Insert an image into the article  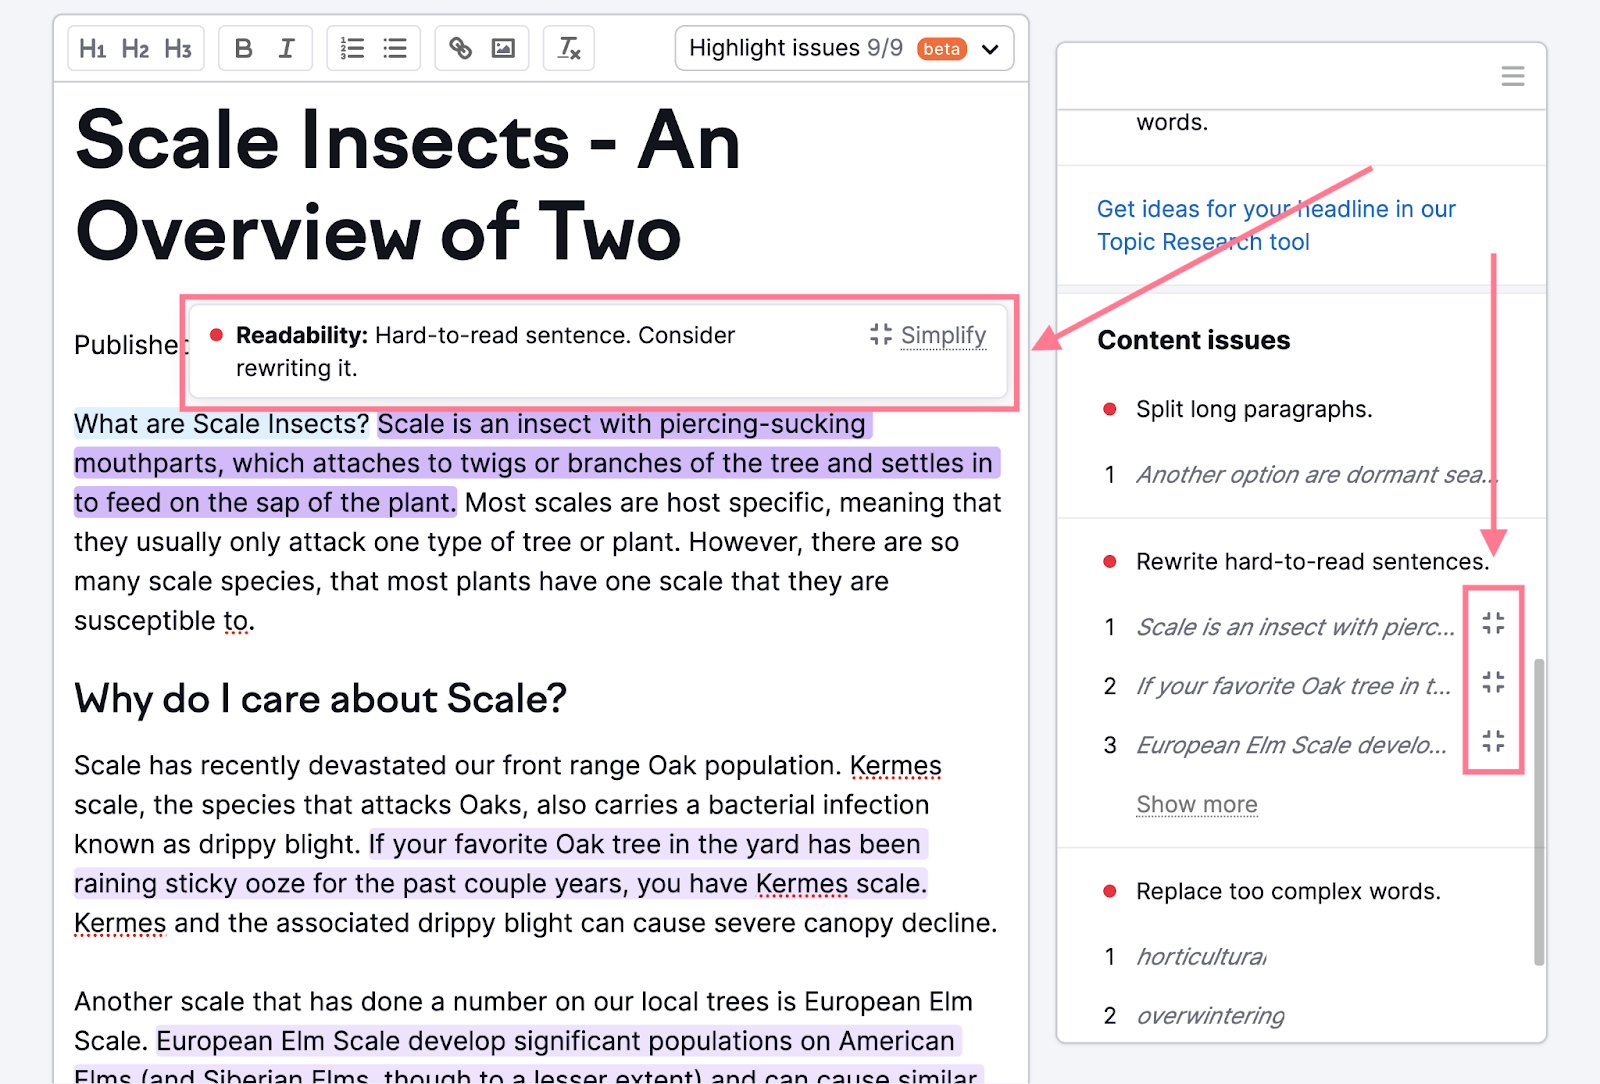coord(503,48)
